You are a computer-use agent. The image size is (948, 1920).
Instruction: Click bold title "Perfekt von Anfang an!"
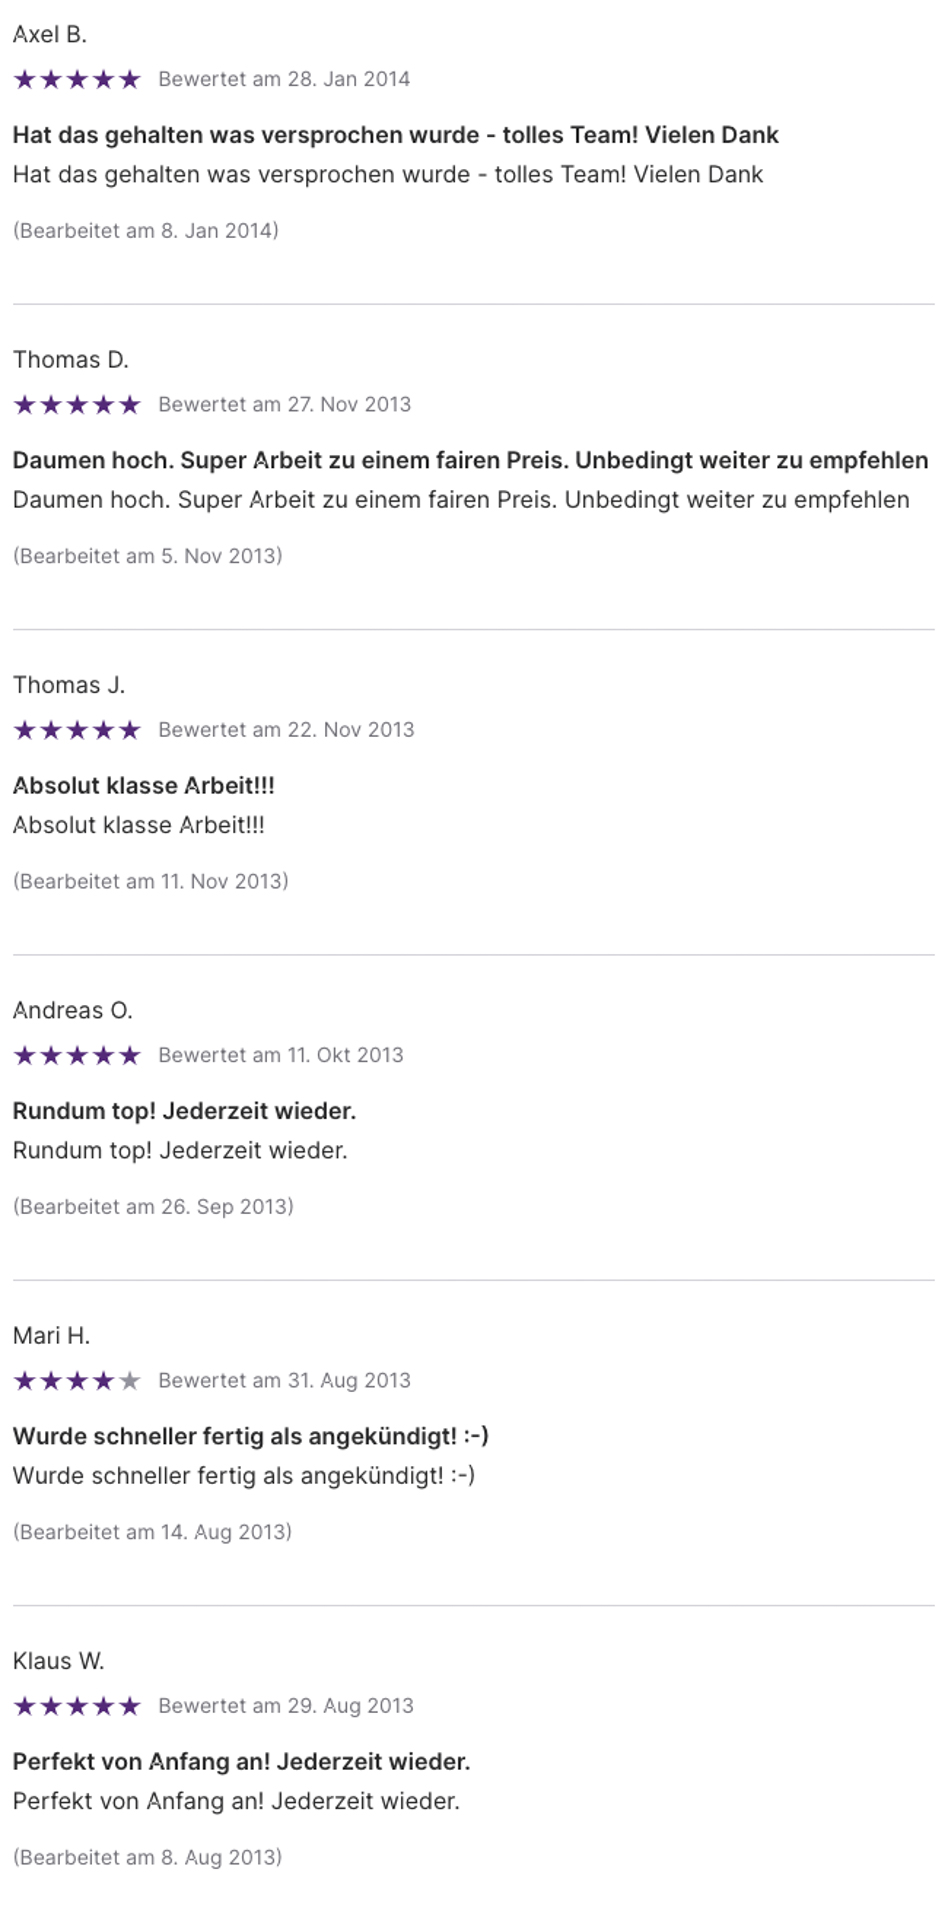(241, 1762)
